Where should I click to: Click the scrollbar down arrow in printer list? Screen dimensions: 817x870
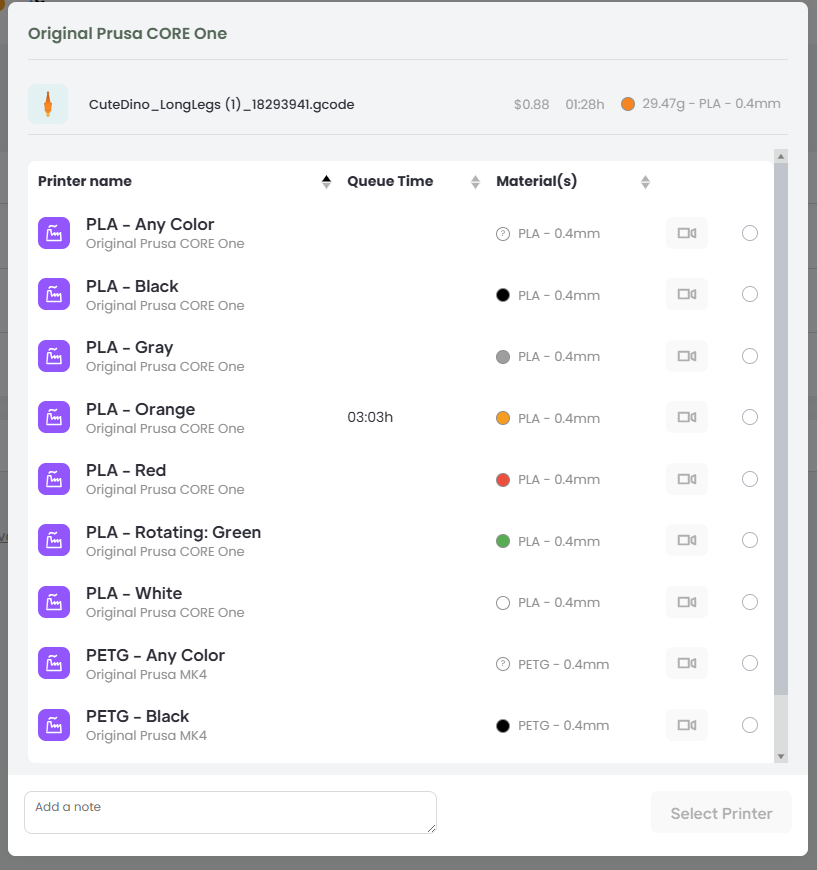click(x=781, y=756)
